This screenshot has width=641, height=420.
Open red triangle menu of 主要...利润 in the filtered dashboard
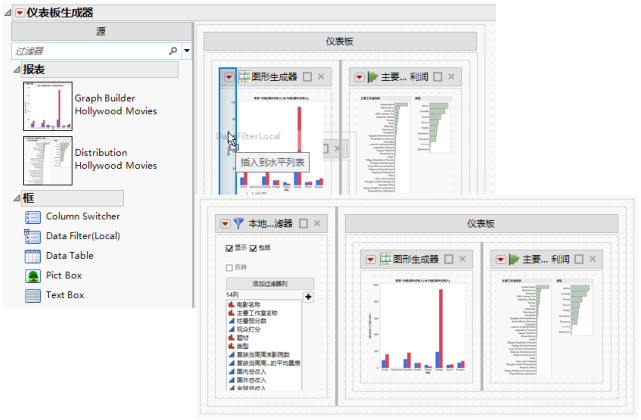pyautogui.click(x=500, y=259)
